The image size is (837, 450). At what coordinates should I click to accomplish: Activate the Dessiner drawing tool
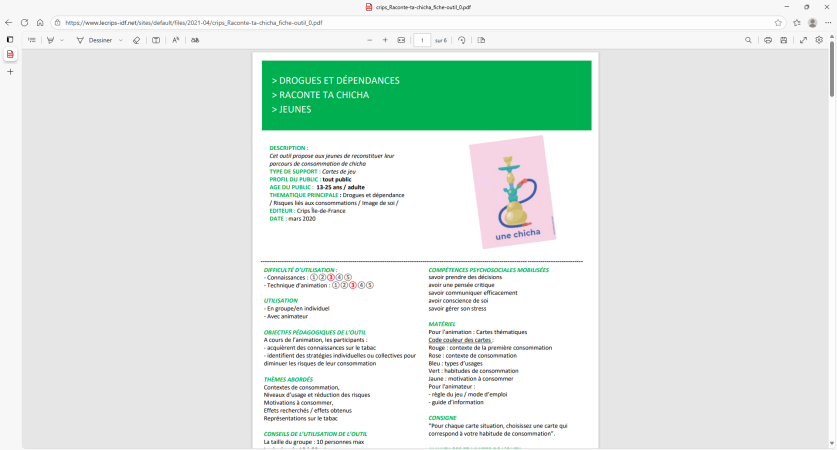[94, 40]
